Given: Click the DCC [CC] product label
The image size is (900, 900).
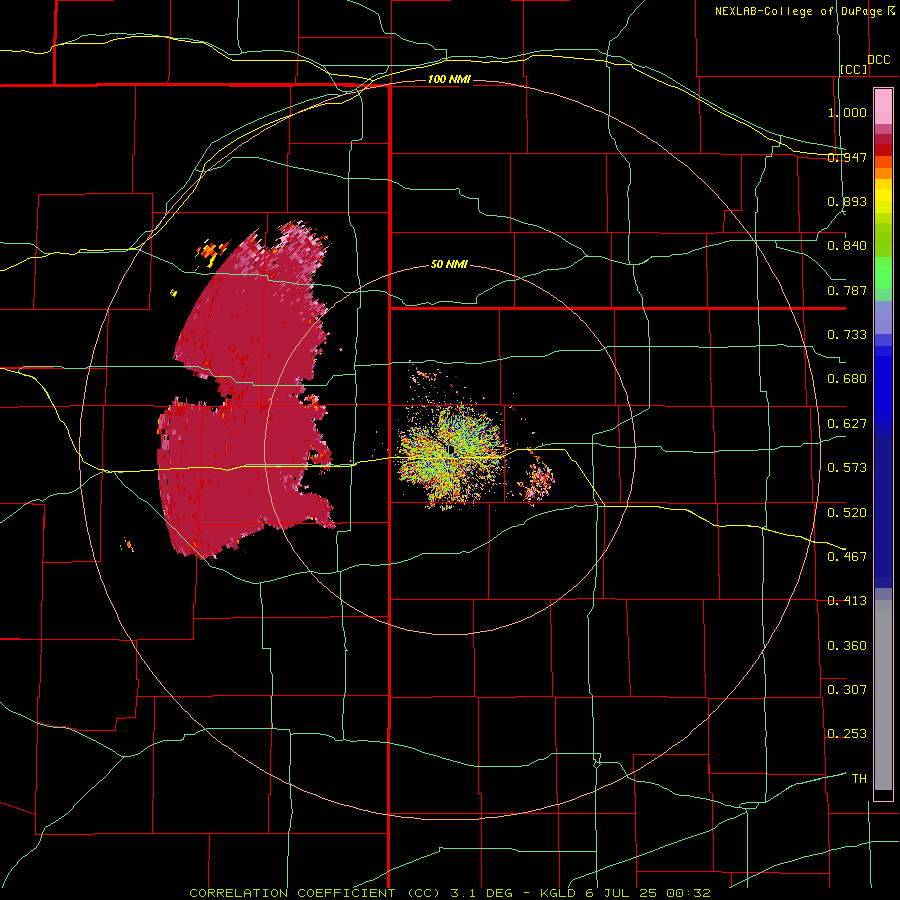Looking at the screenshot, I should pos(864,64).
